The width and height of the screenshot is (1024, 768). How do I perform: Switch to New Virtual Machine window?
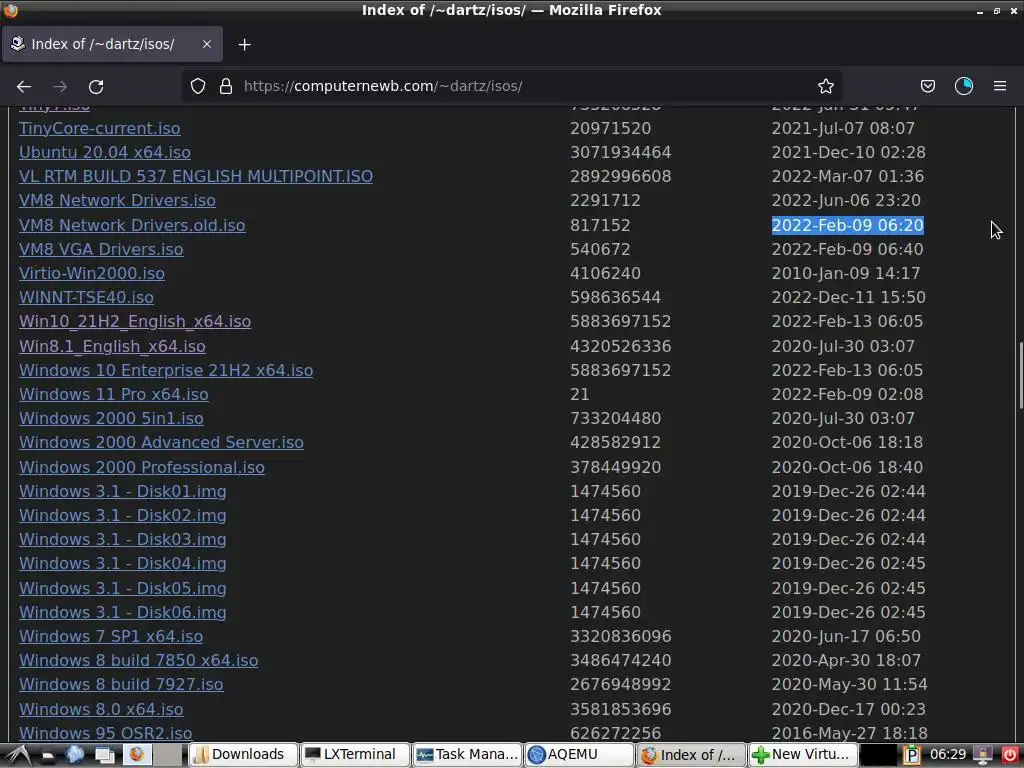pyautogui.click(x=803, y=754)
